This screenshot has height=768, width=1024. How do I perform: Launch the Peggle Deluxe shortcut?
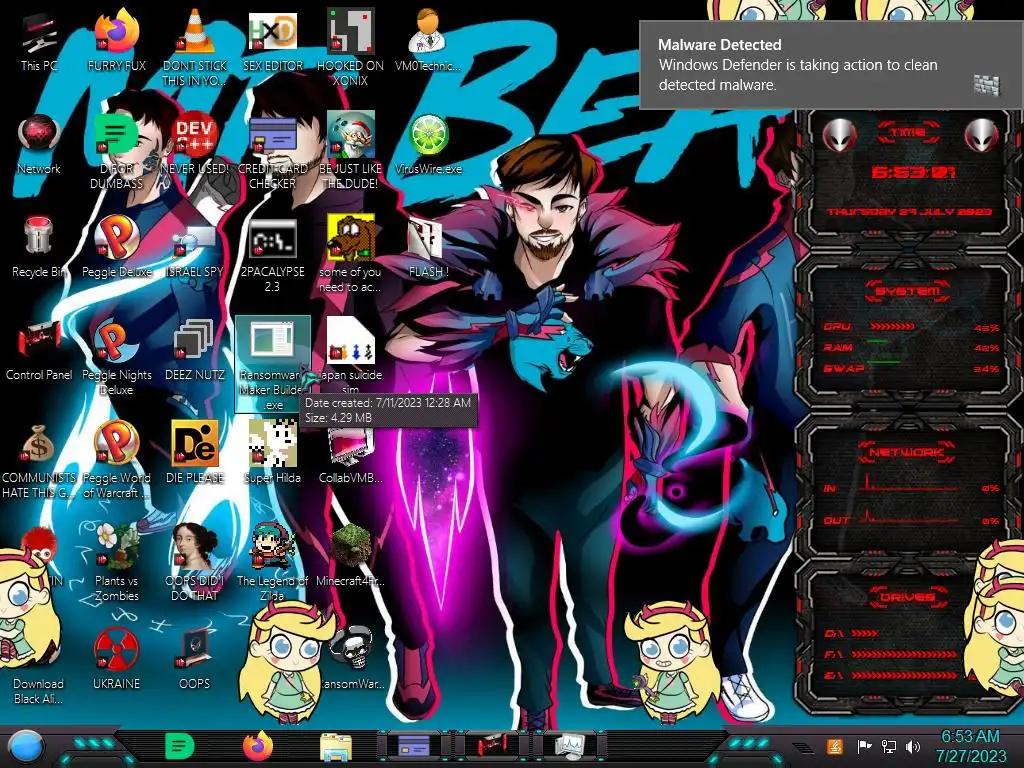(x=116, y=246)
